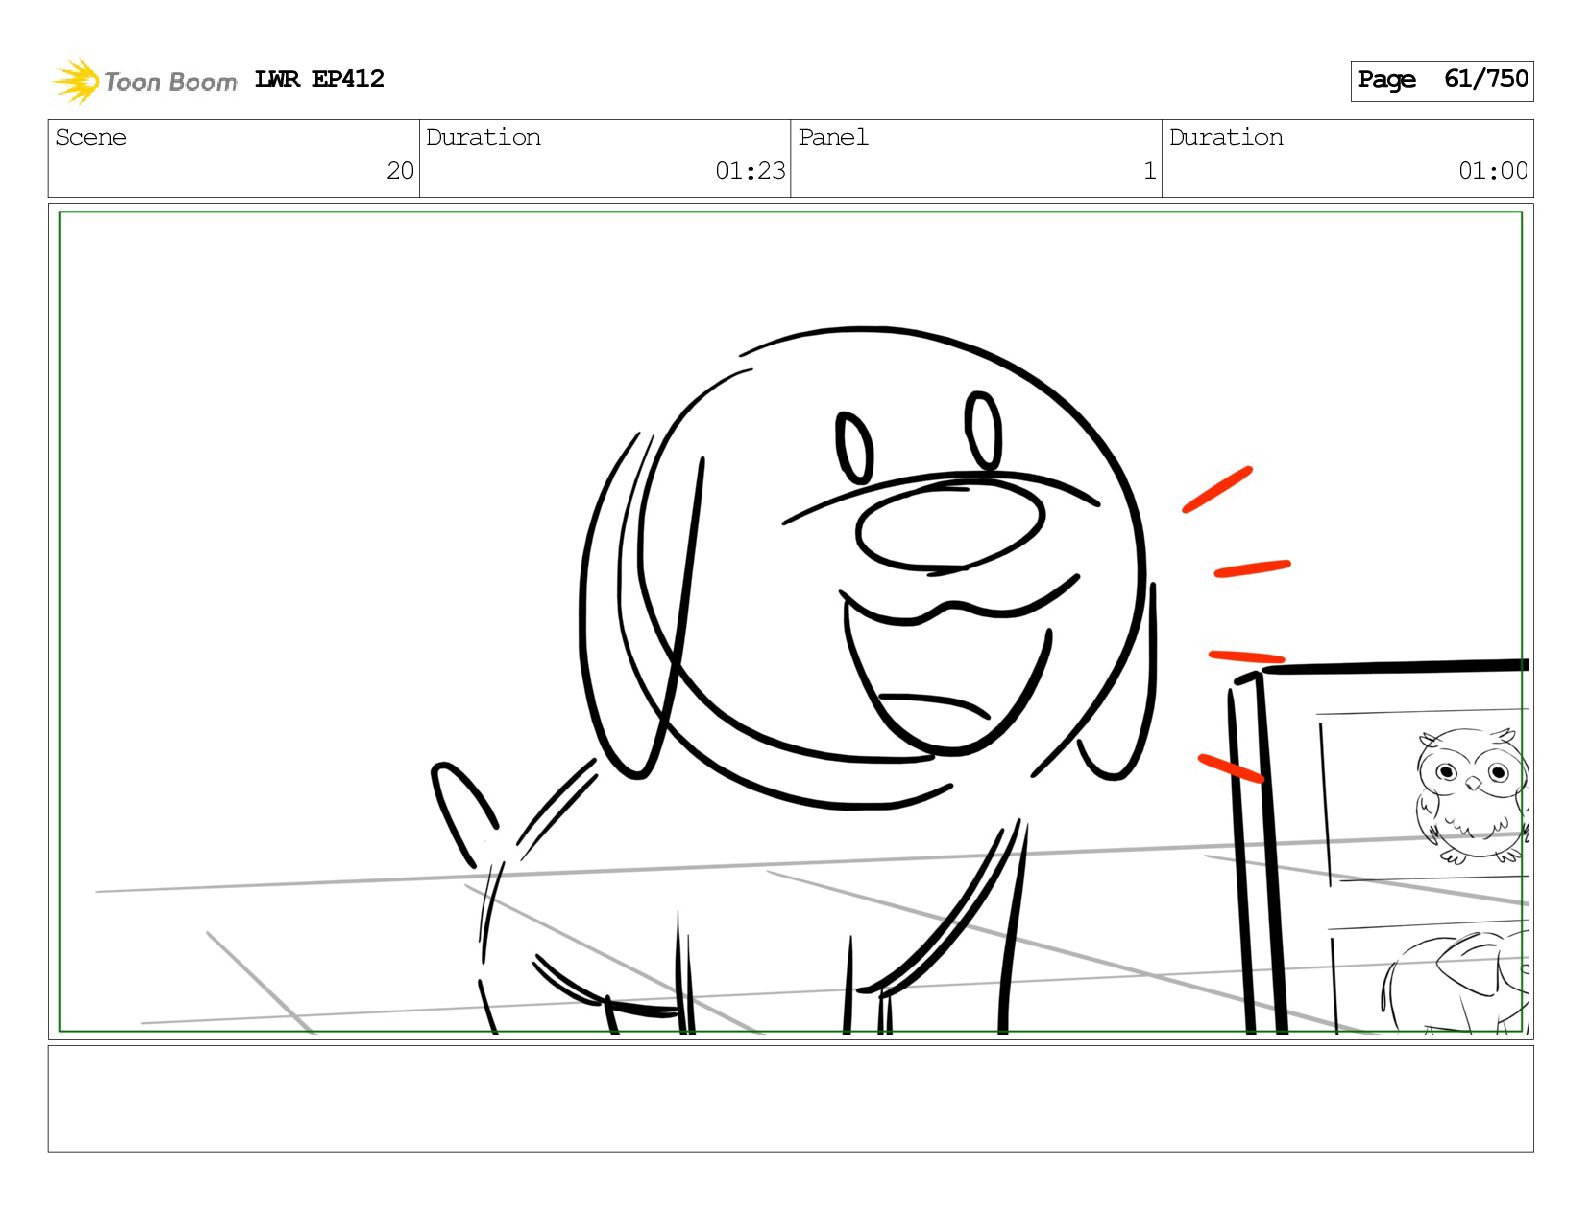Viewport: 1584px width, 1224px height.
Task: Select the scene duration '01:23'
Action: pos(750,171)
